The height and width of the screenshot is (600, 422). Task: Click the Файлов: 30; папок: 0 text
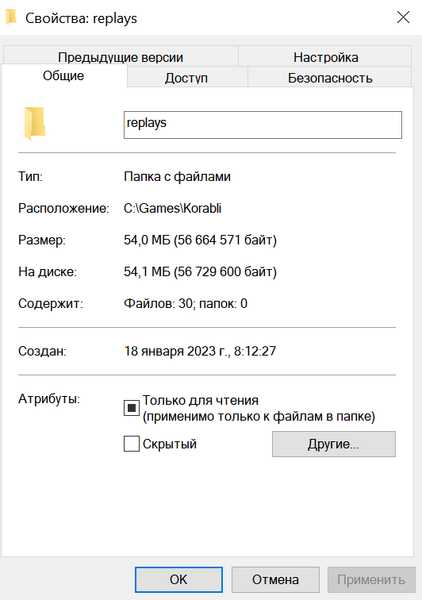pyautogui.click(x=186, y=303)
